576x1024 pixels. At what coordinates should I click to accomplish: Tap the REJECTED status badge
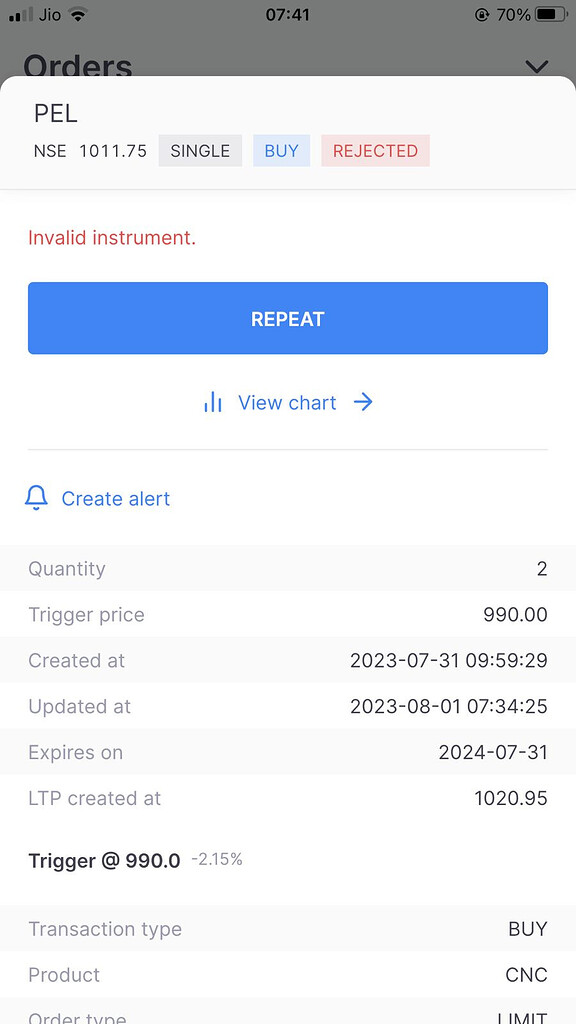(x=375, y=151)
